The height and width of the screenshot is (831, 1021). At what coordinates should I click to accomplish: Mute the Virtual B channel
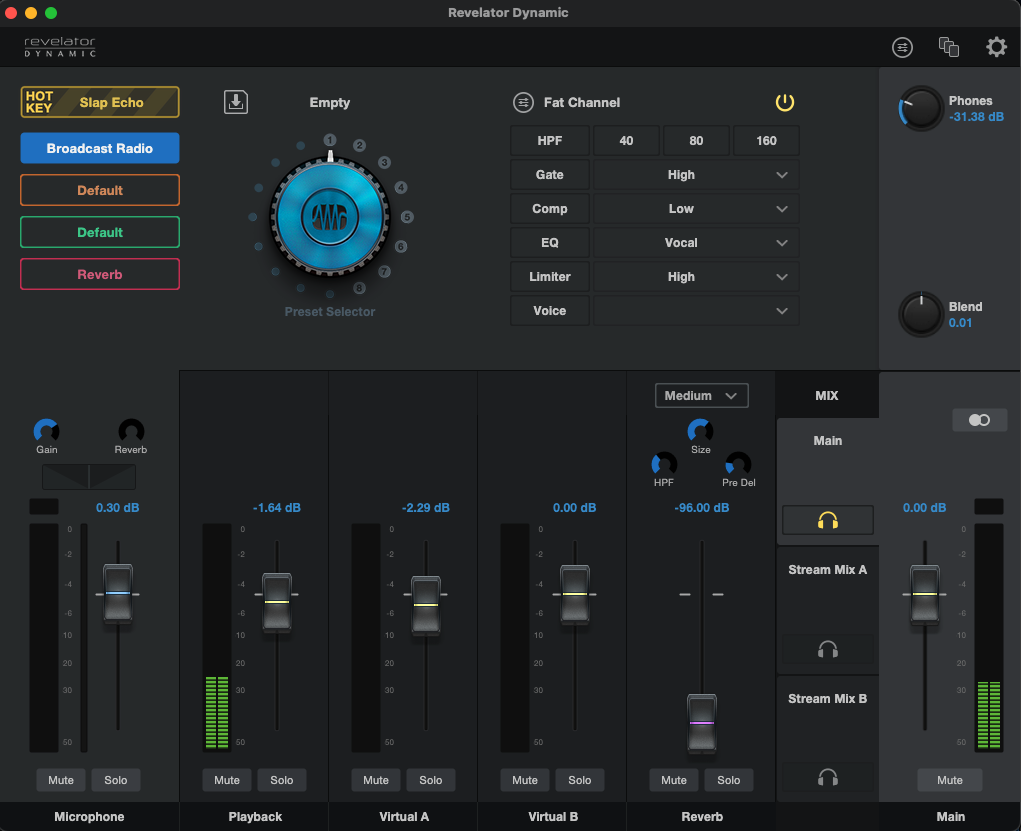pyautogui.click(x=525, y=780)
